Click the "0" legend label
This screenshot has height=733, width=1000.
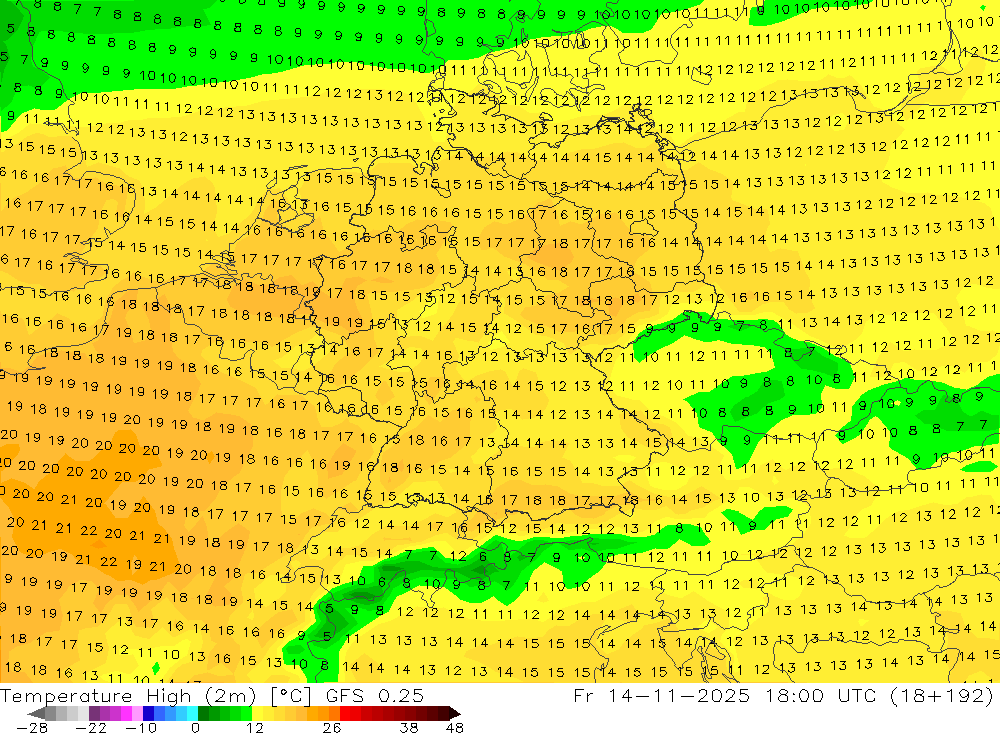tap(195, 727)
